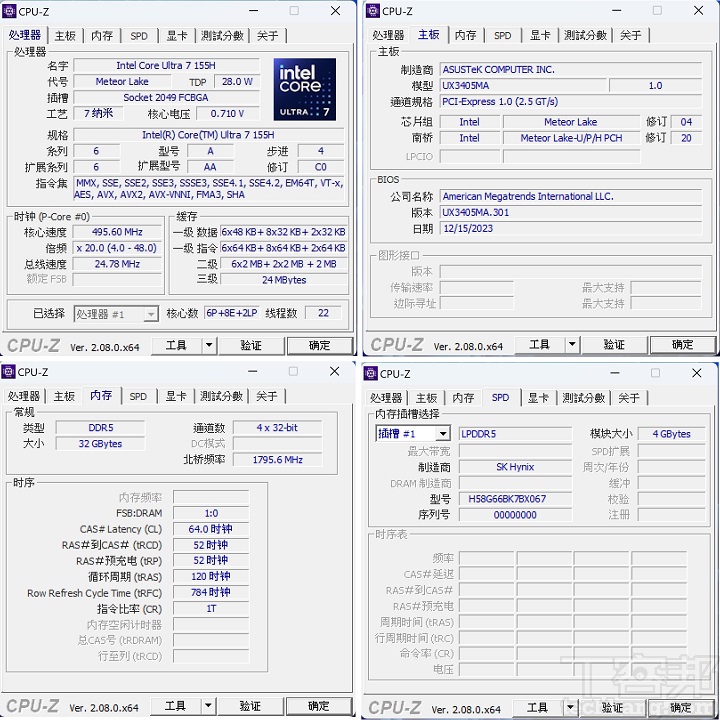
Task: Select 显卡 tab in mainboard window
Action: (540, 35)
